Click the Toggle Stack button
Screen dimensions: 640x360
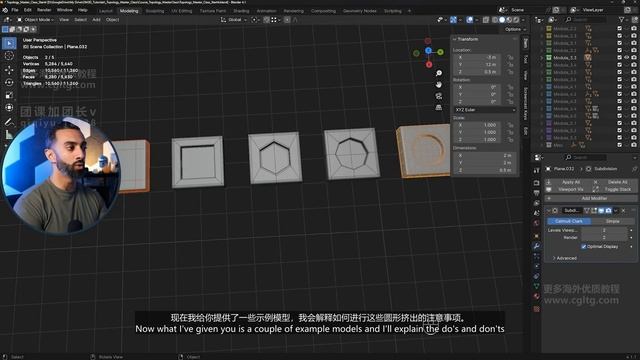coord(613,189)
